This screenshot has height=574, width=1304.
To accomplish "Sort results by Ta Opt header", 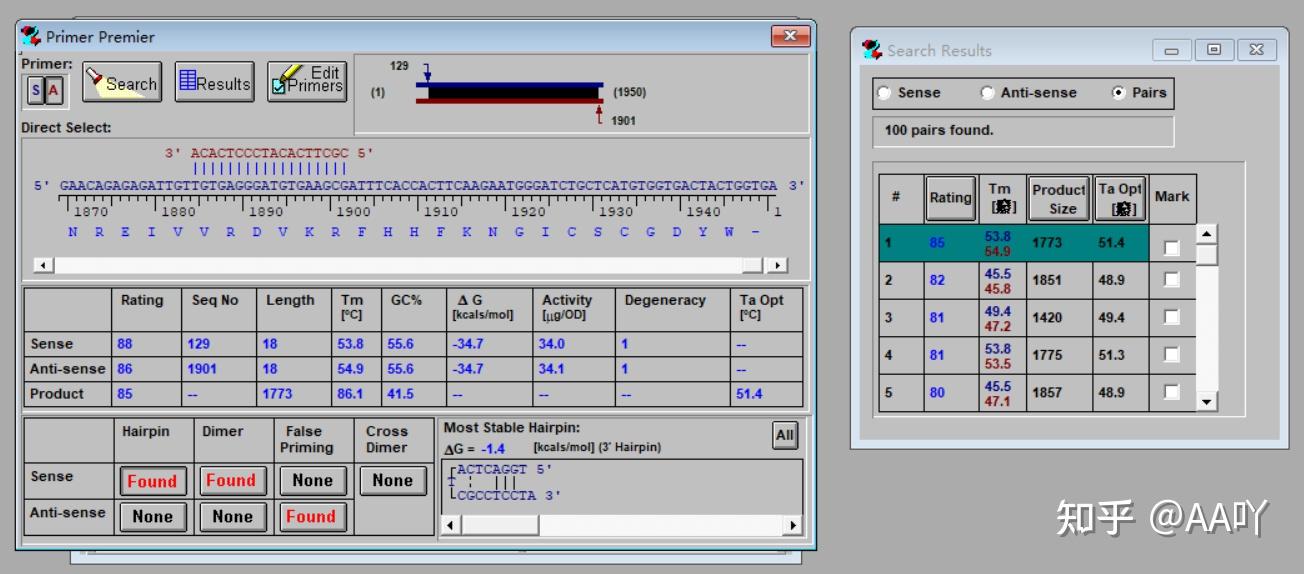I will [1120, 198].
